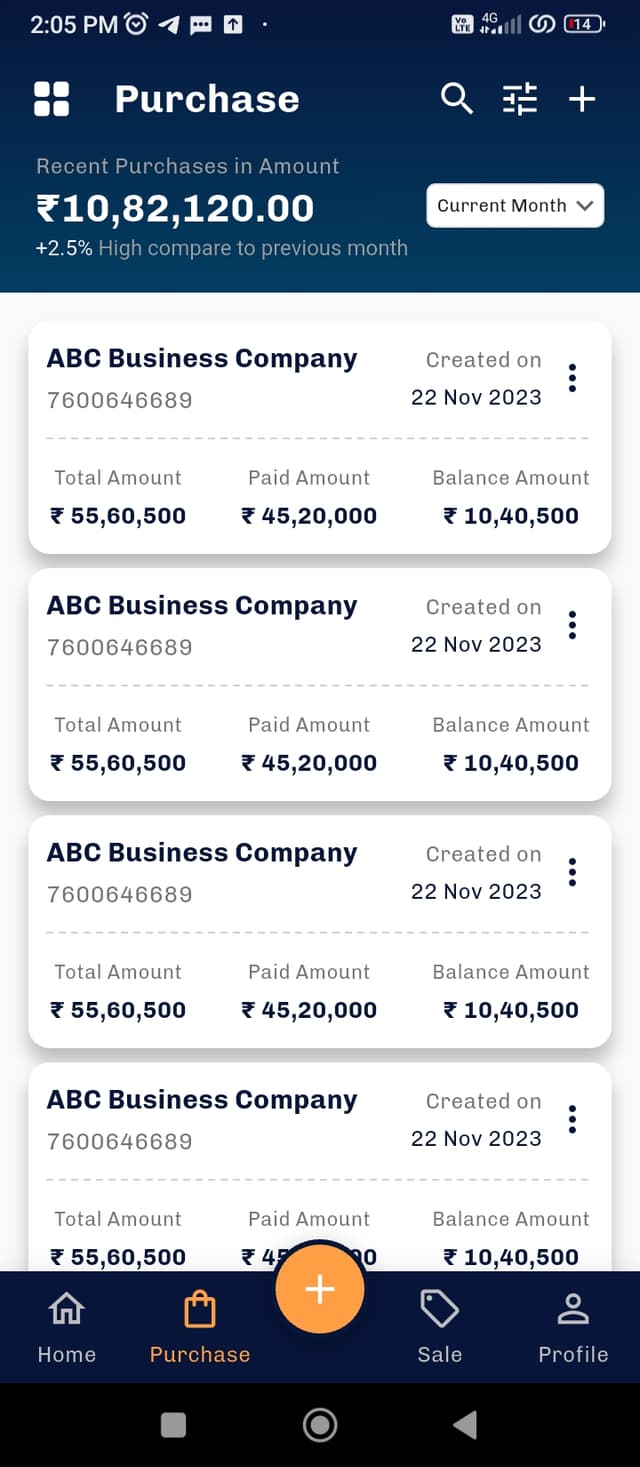Tap the third ABC Business Company card title

click(x=202, y=853)
